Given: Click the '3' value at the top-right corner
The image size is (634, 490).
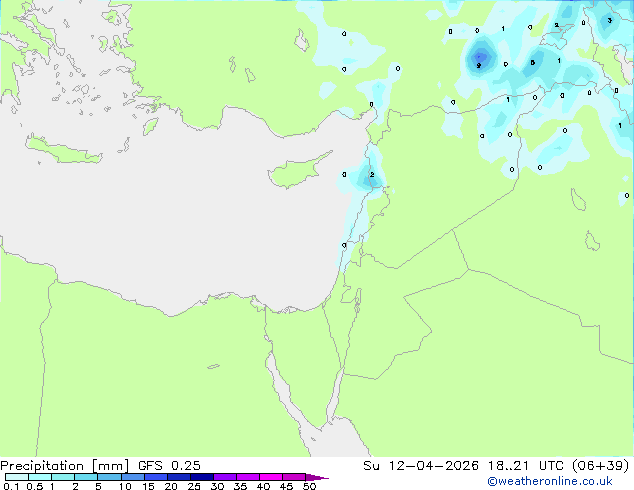Looking at the screenshot, I should [x=609, y=20].
